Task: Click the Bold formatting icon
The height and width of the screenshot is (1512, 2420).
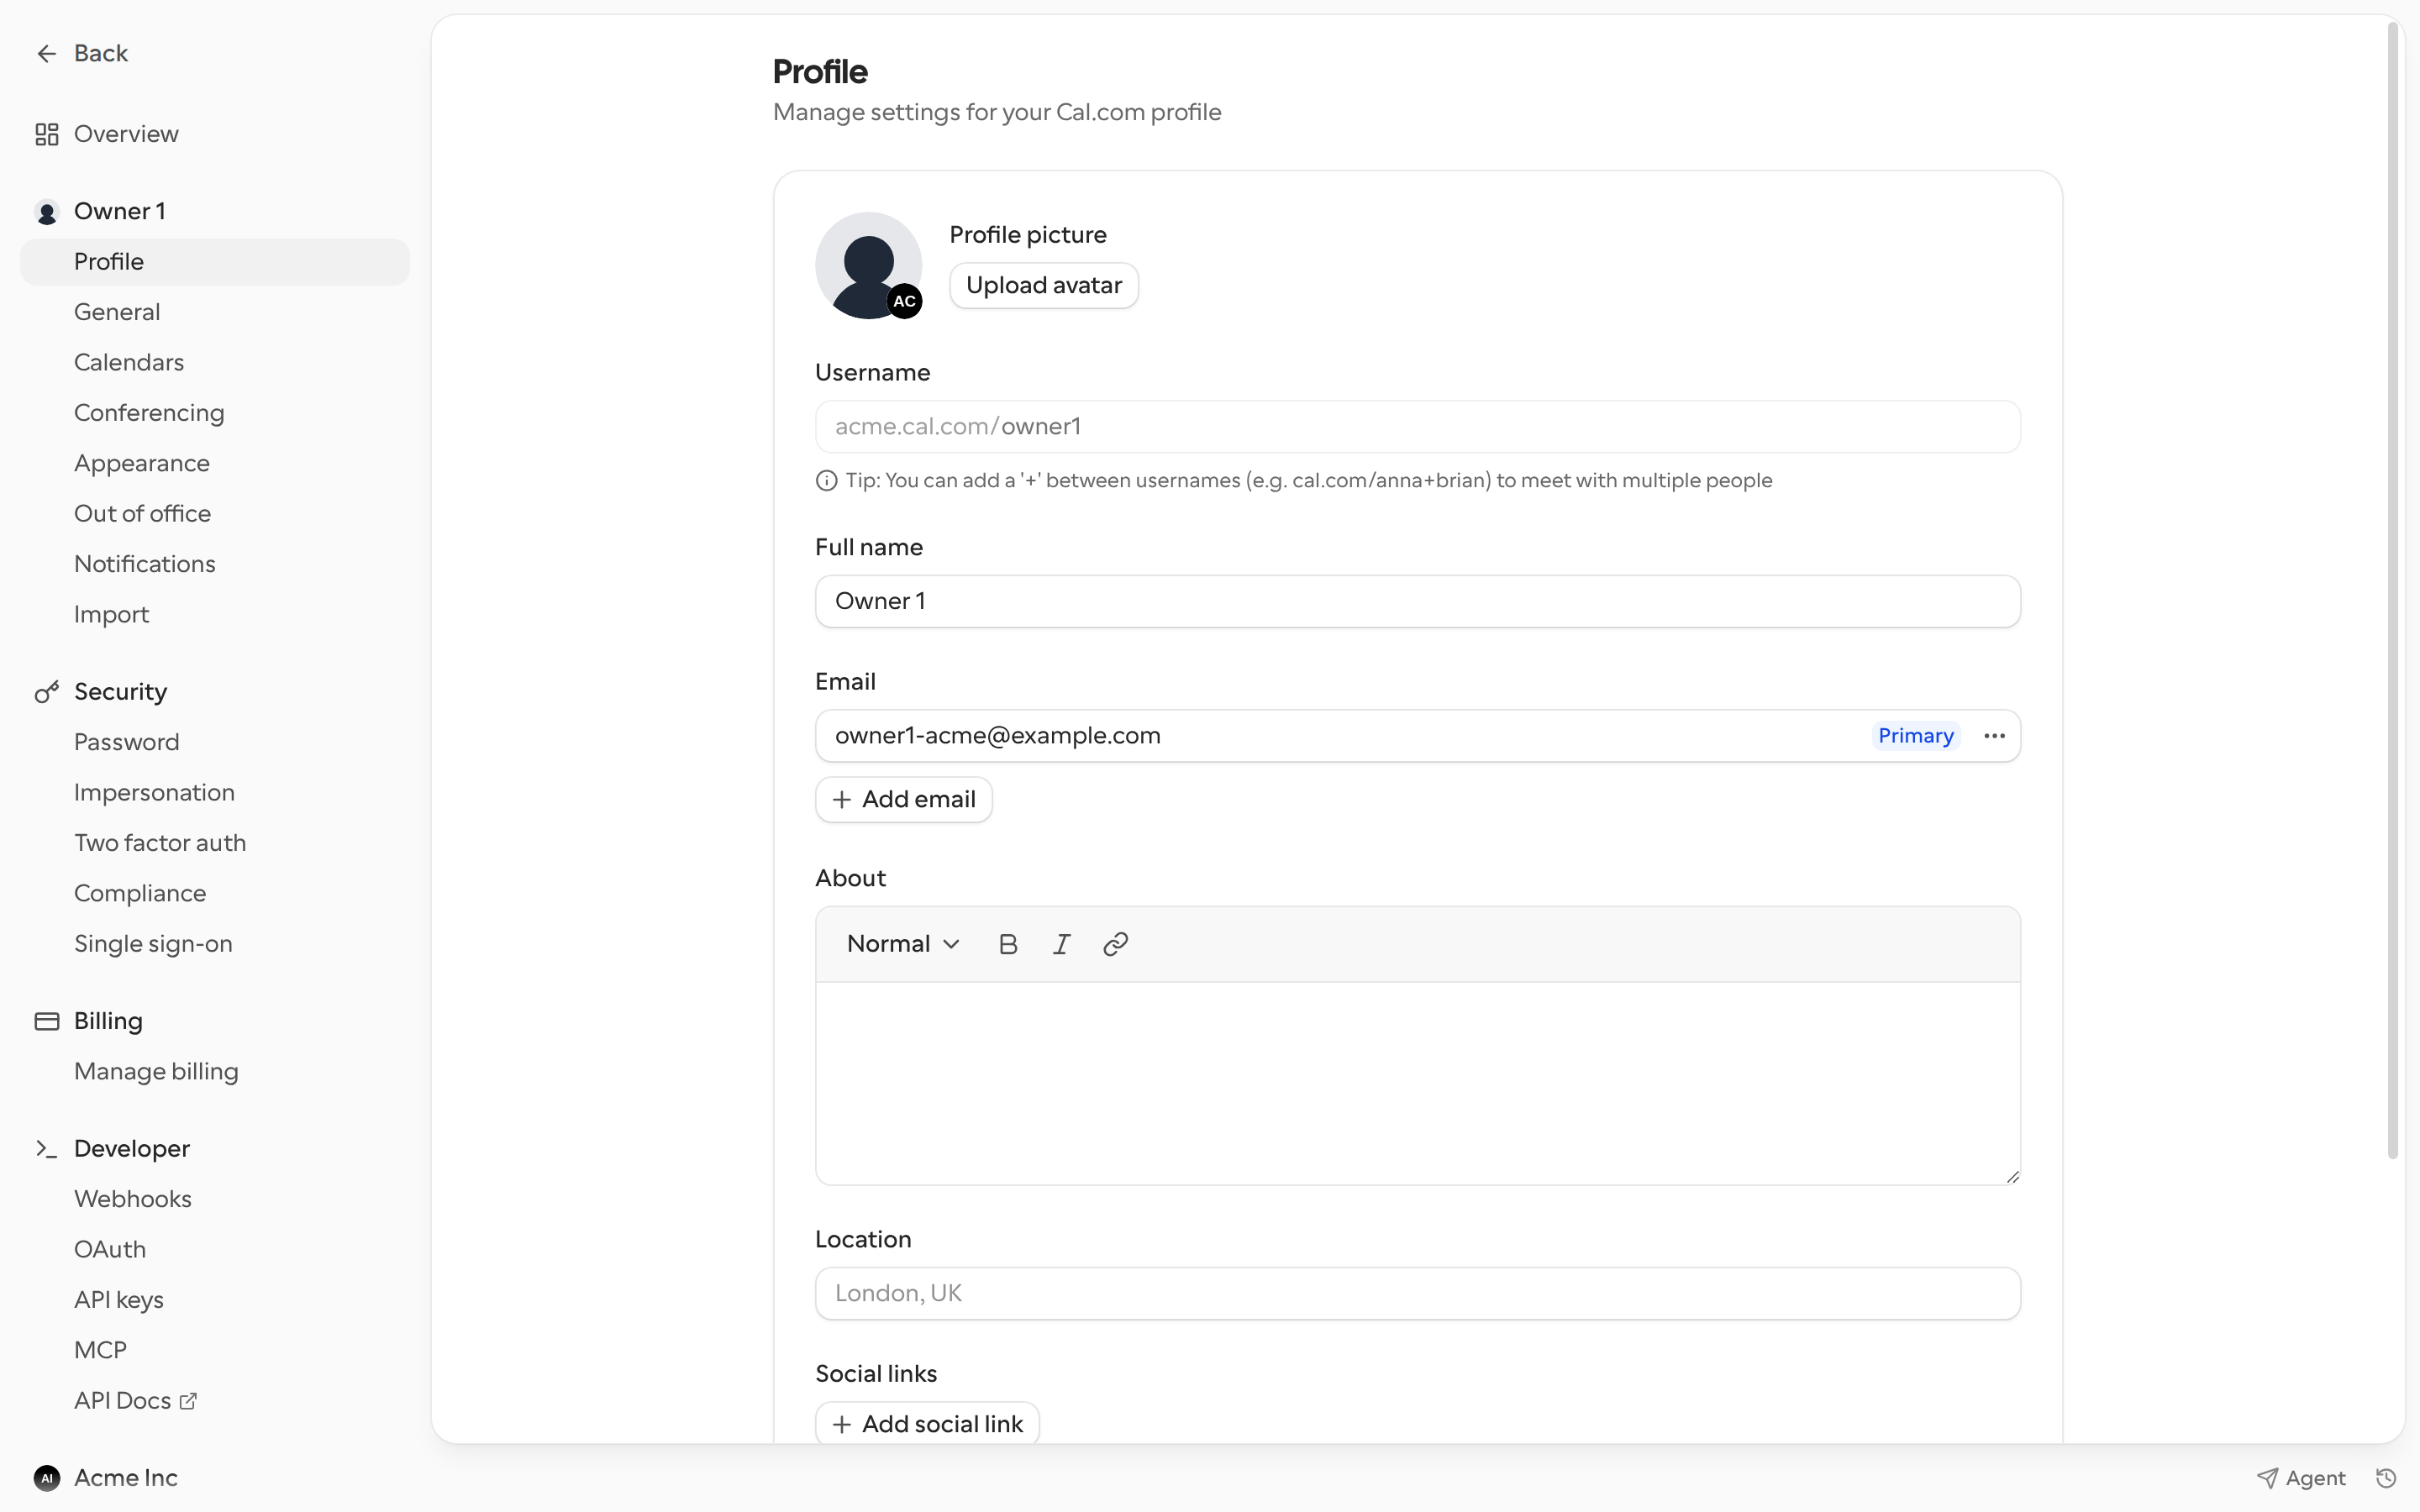Action: (1008, 944)
